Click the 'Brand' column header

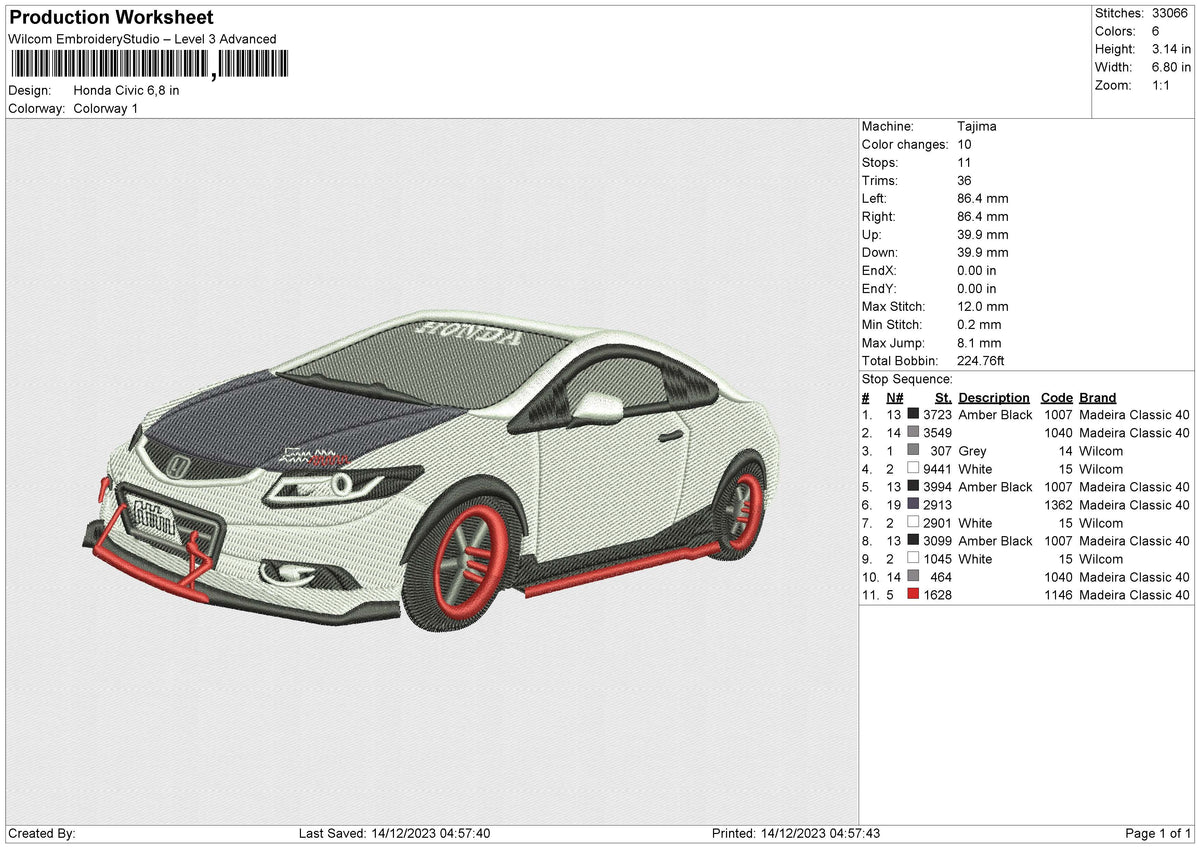pyautogui.click(x=1098, y=397)
